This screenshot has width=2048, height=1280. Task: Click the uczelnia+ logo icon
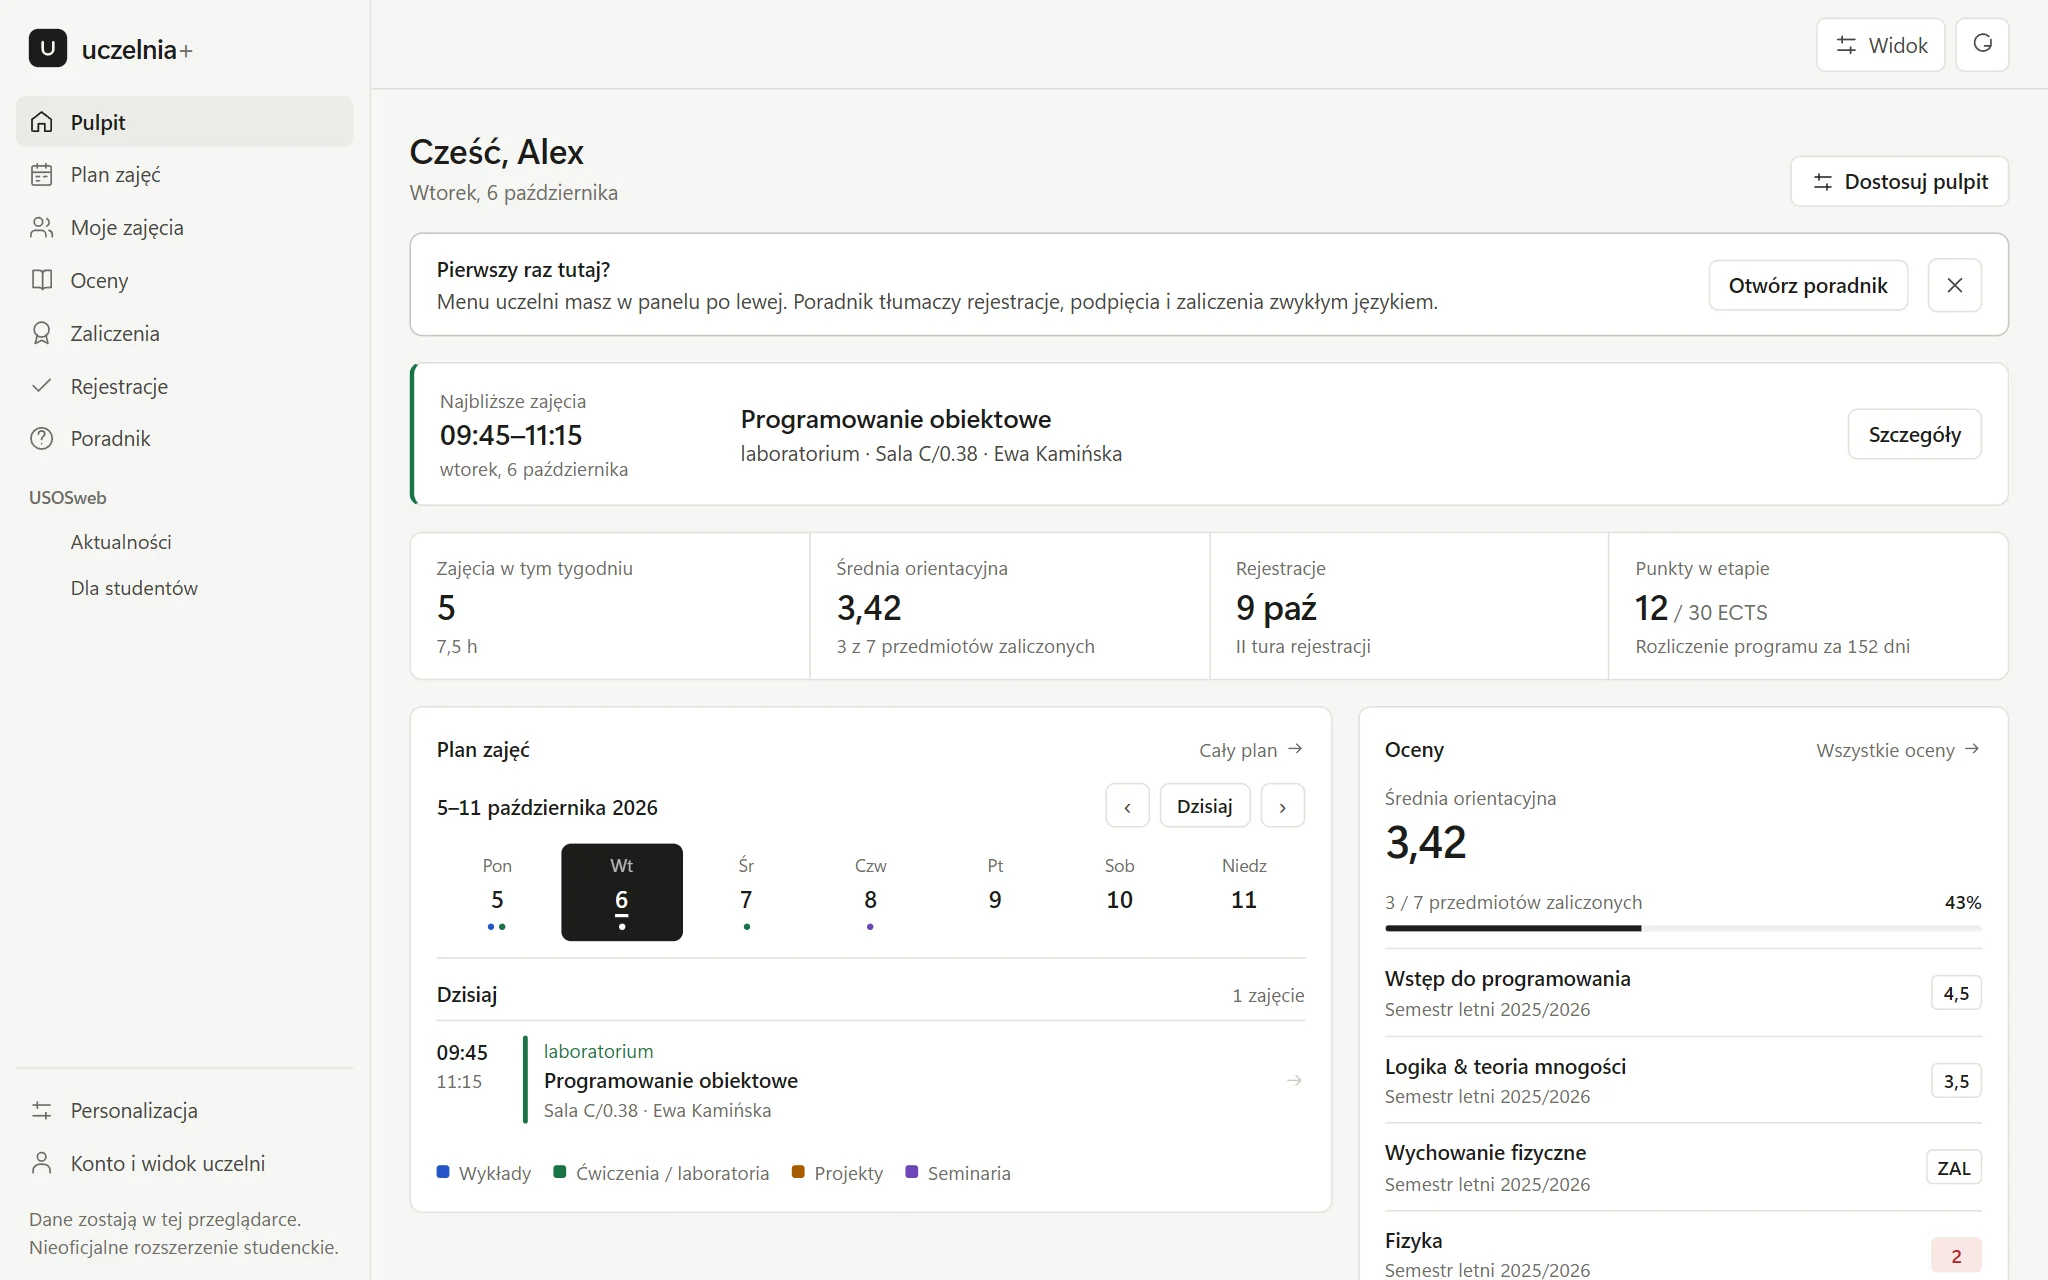point(48,48)
